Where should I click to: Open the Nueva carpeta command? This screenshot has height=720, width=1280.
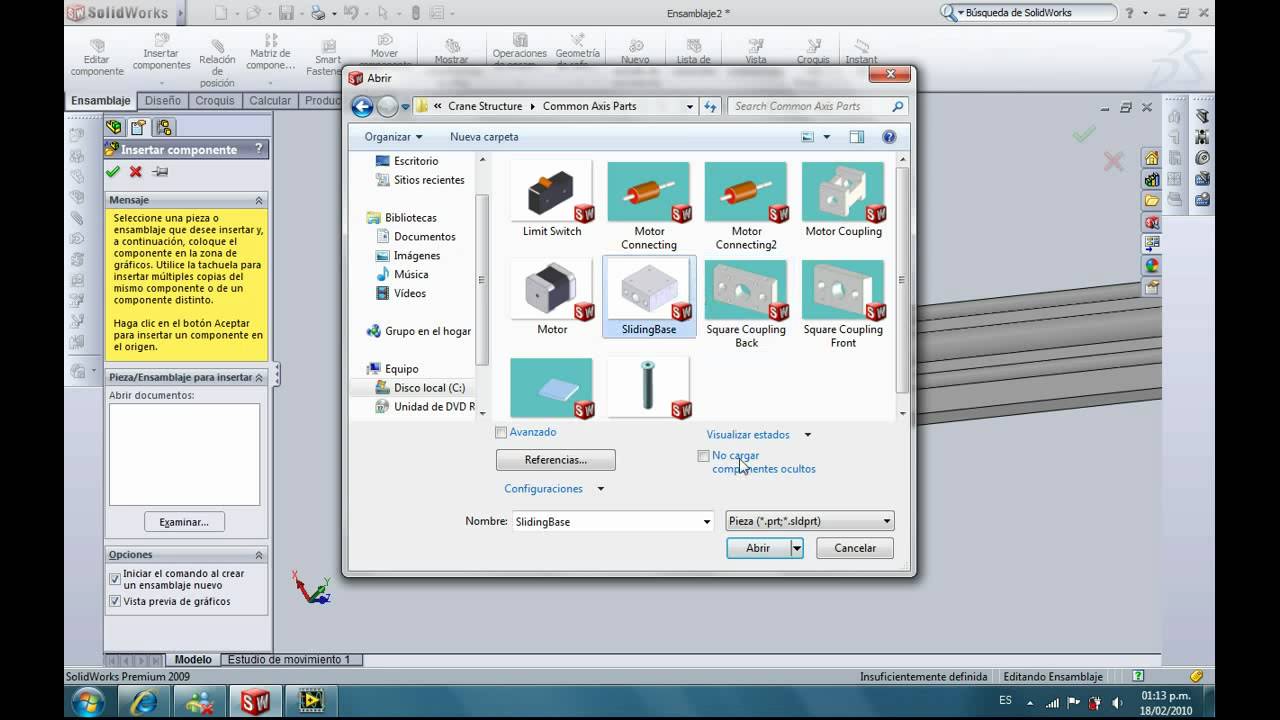click(484, 137)
